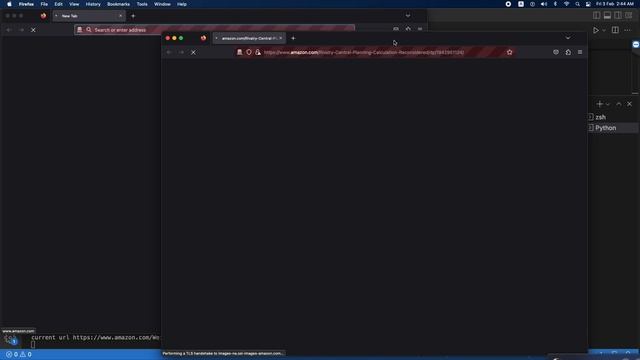Open the date and time in menu bar
640x360 pixels.
(x=615, y=4)
